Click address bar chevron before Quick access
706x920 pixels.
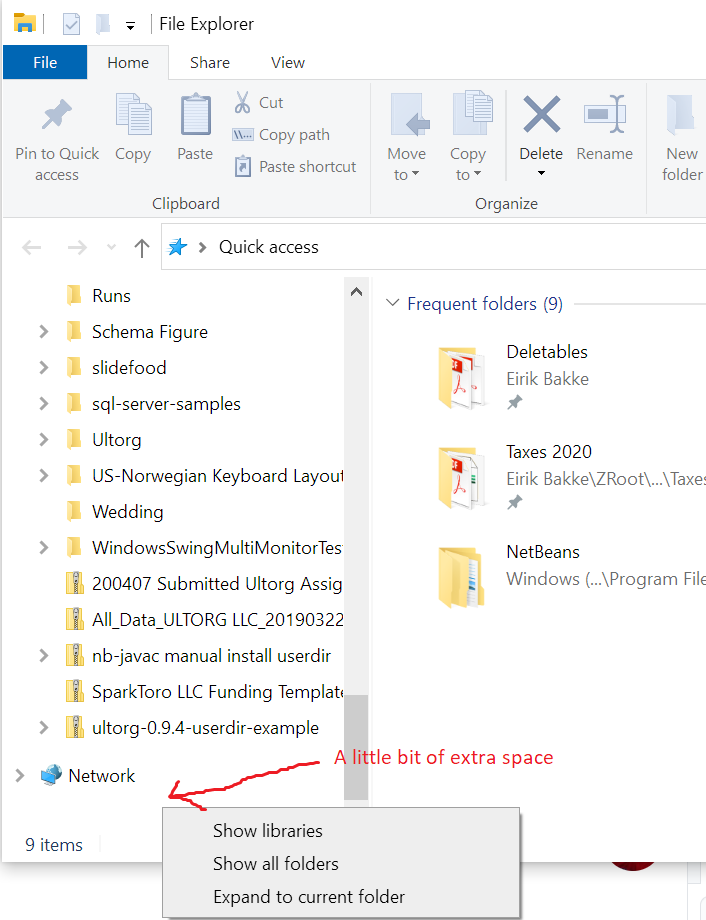202,248
